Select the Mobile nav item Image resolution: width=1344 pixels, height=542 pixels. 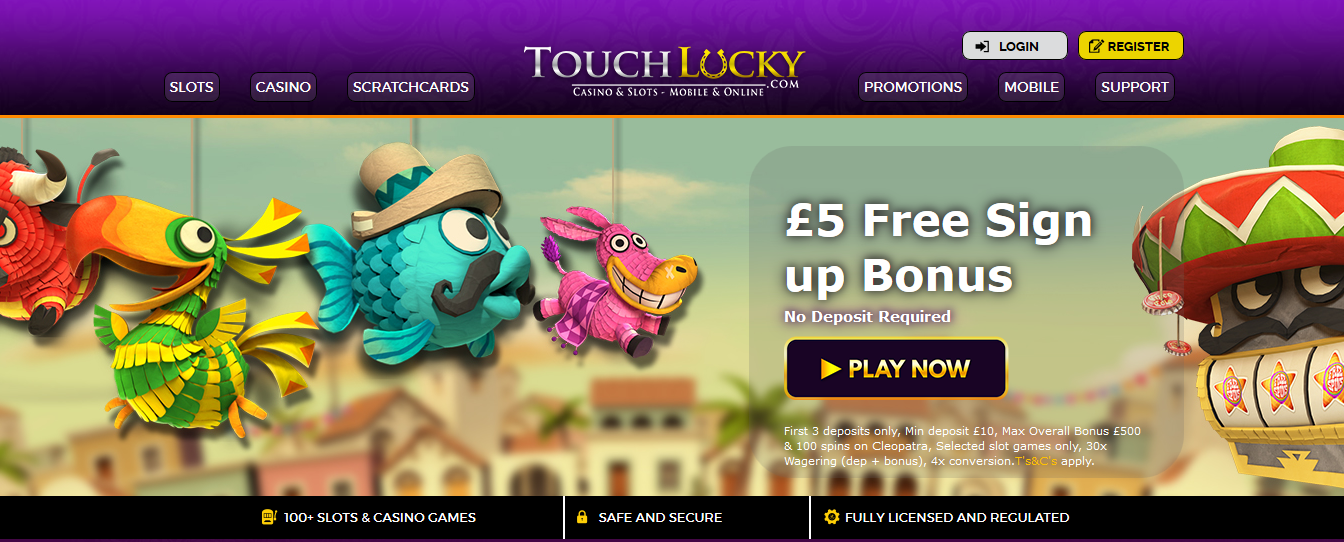pos(1031,87)
